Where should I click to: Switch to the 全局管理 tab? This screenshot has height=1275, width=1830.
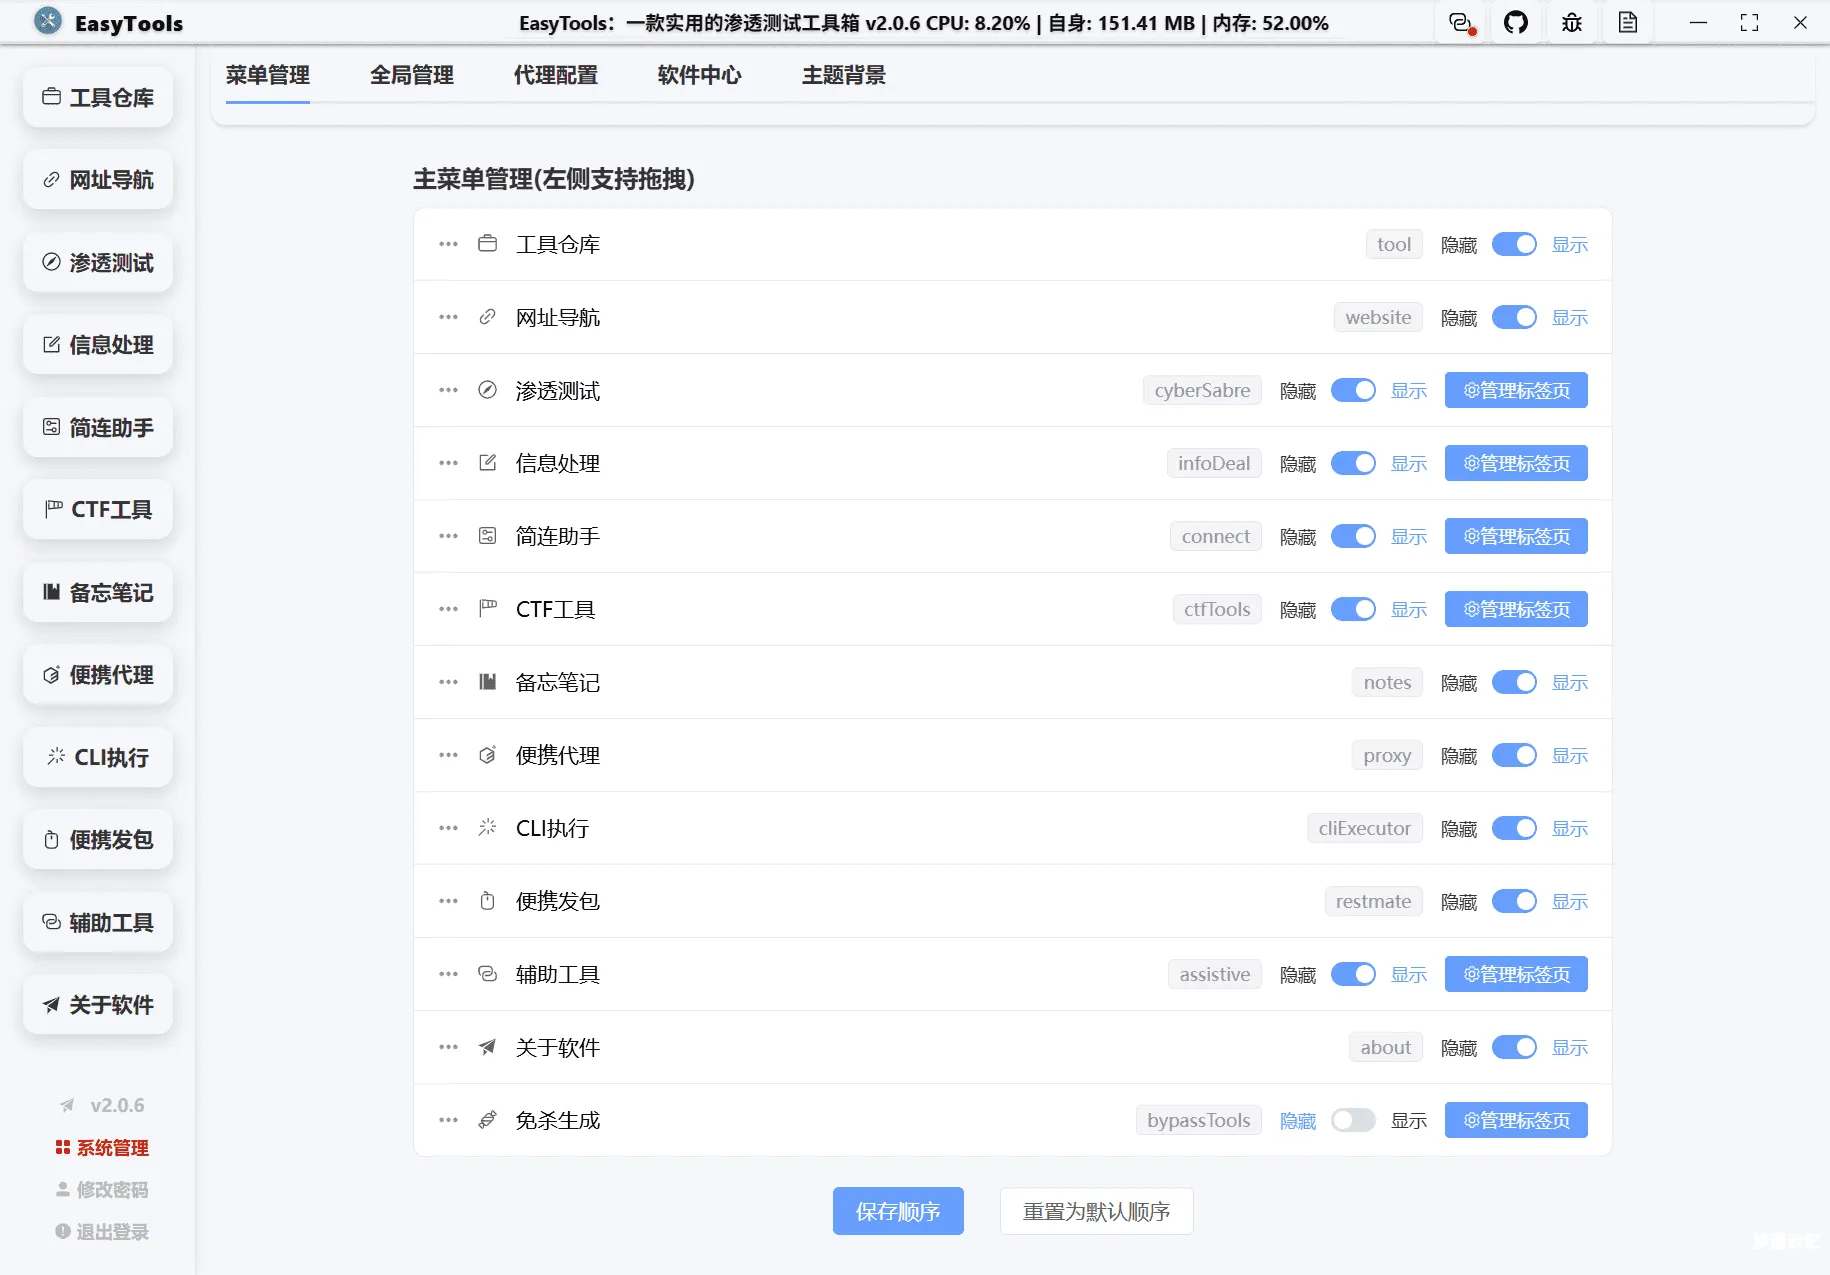[x=412, y=75]
